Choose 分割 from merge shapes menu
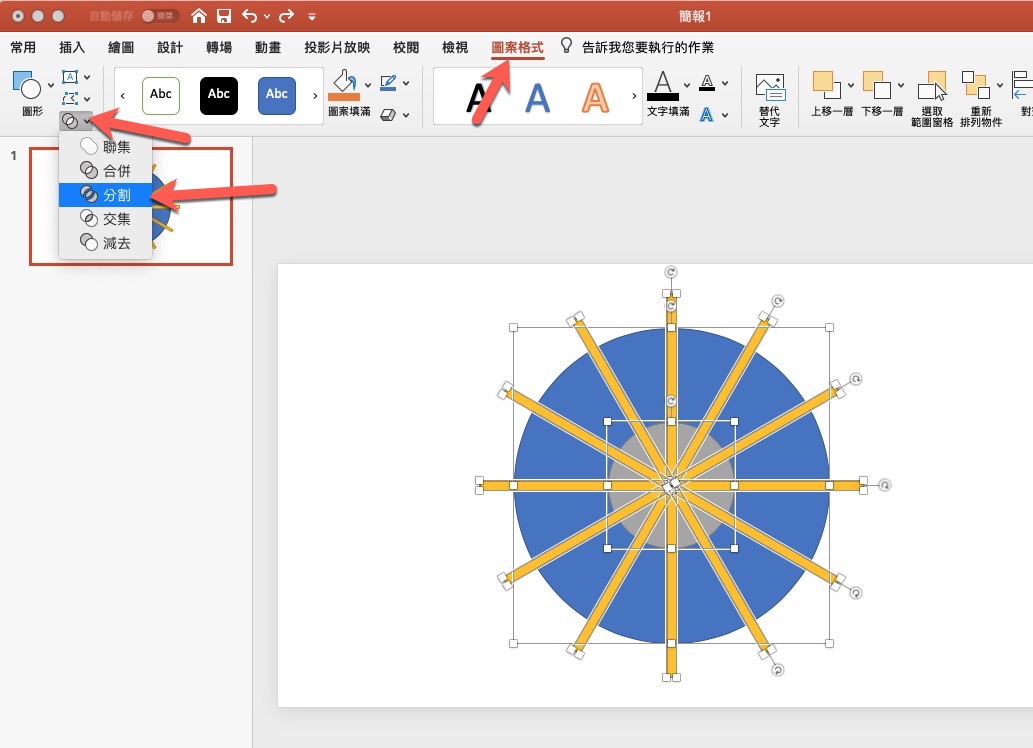 116,195
